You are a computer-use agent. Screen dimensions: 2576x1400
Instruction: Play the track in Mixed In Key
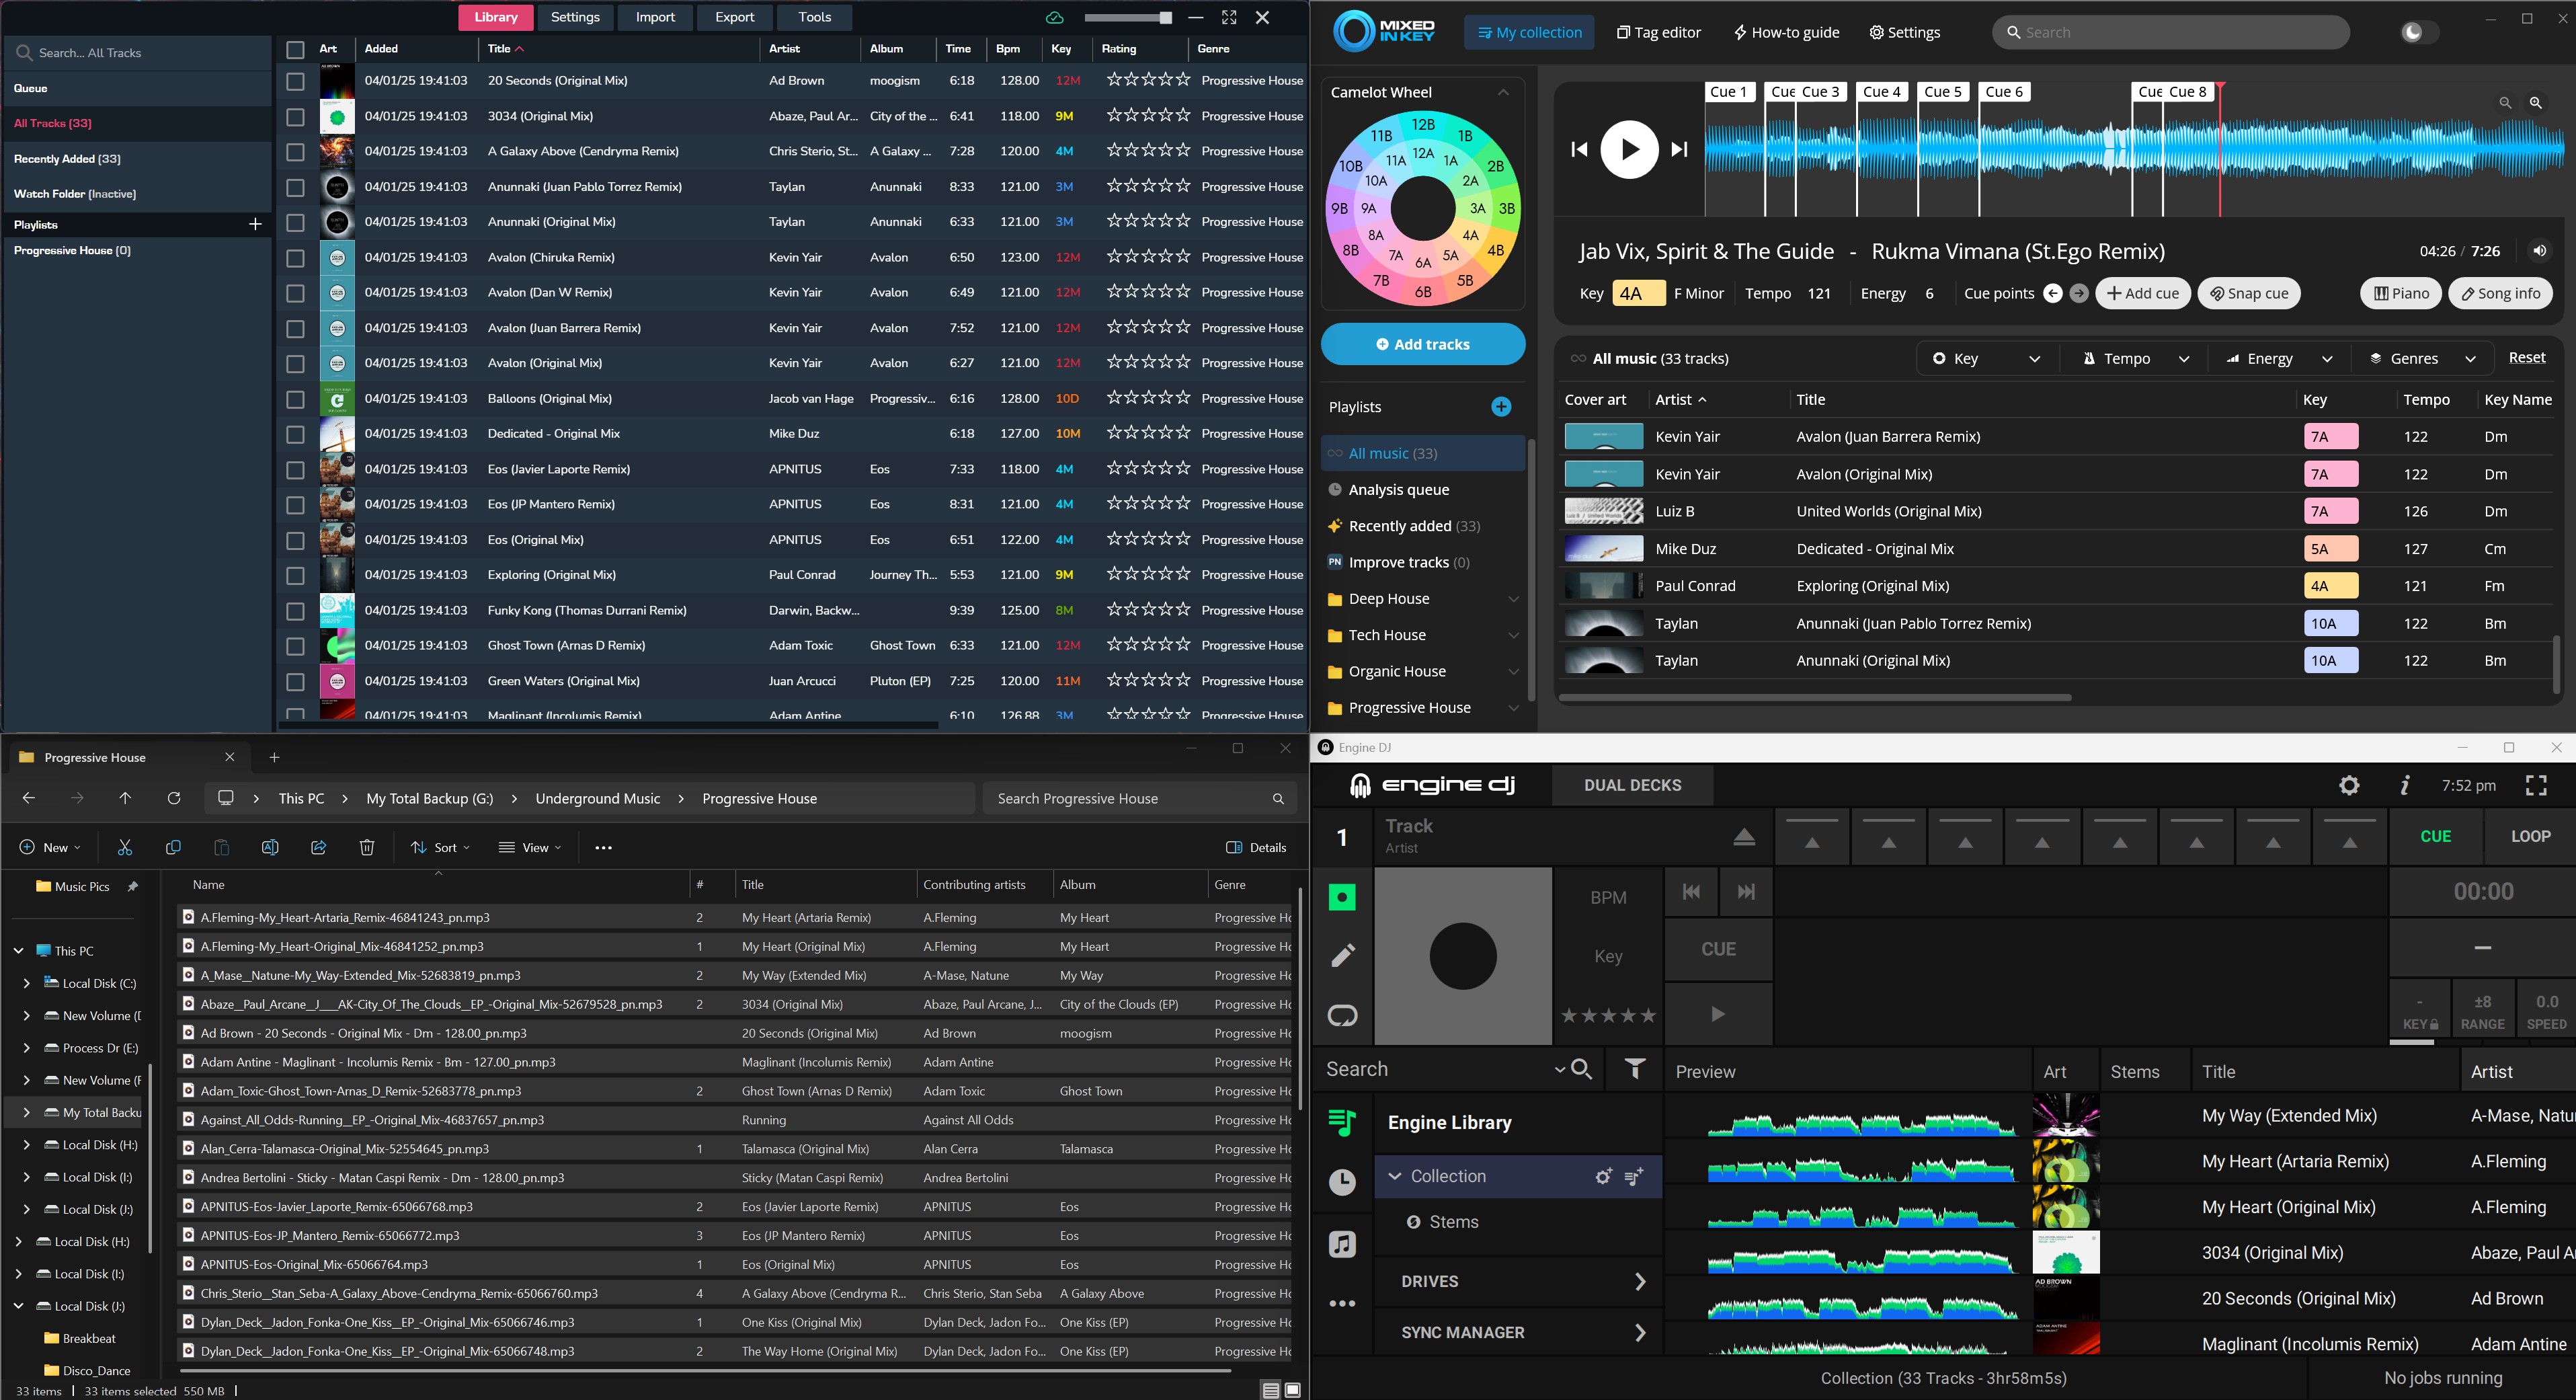tap(1629, 150)
